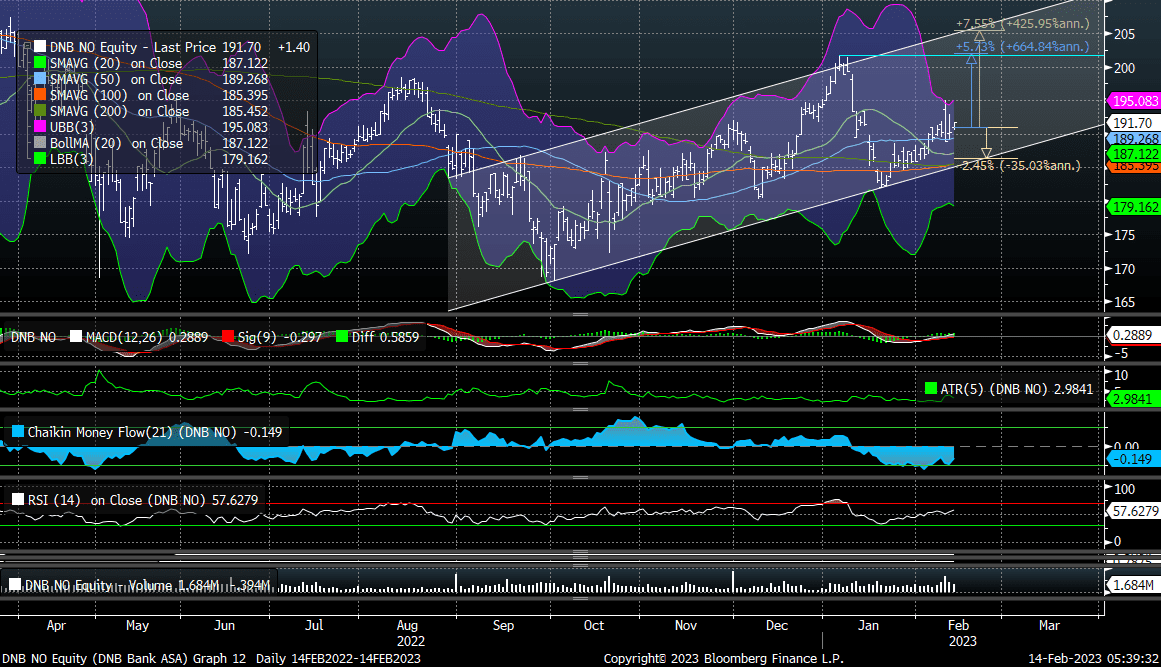Click the 'Sig(9) -0.297' legend label

click(x=280, y=337)
